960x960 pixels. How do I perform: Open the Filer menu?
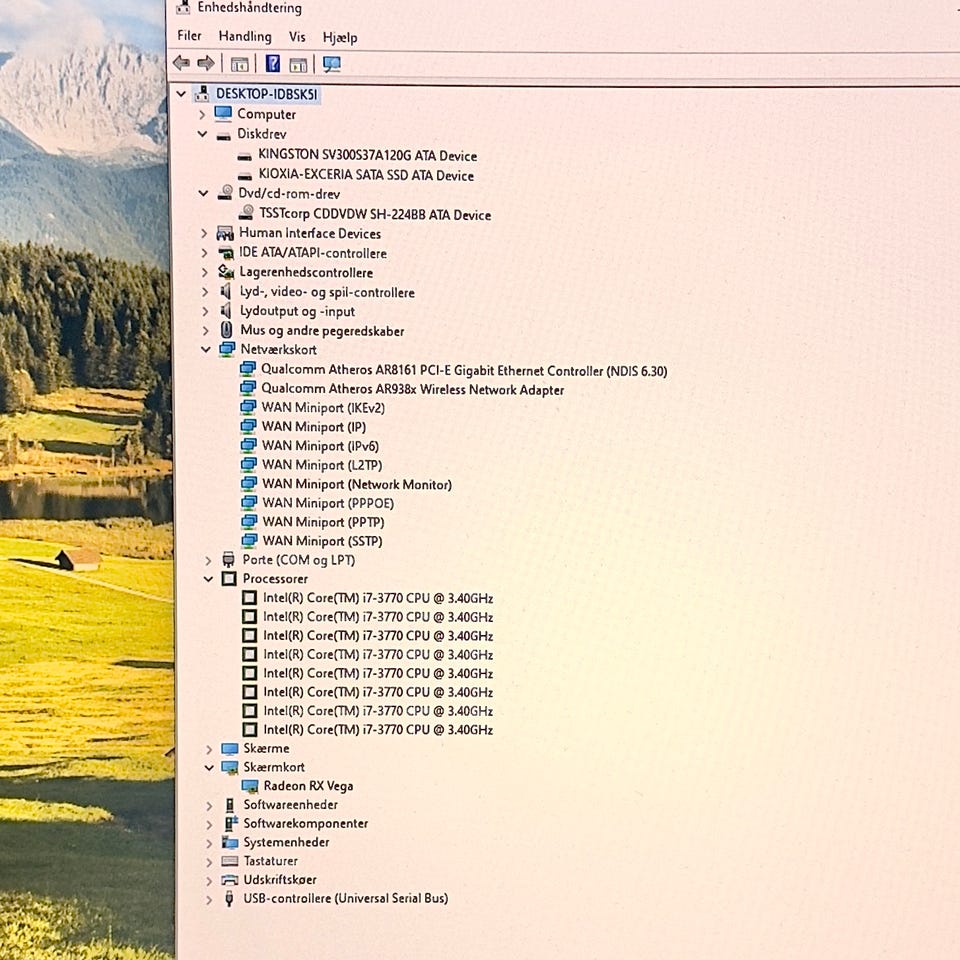click(x=189, y=36)
